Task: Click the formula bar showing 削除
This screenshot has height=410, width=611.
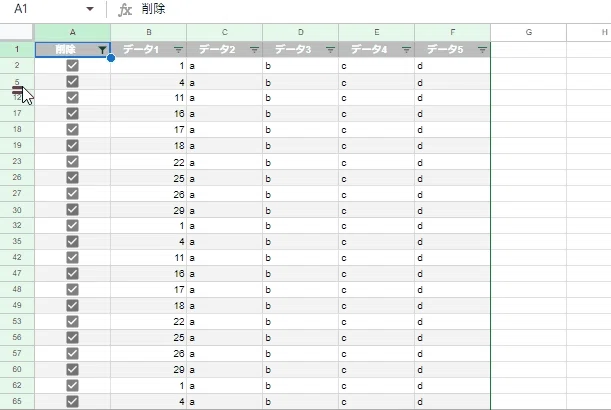Action: pyautogui.click(x=374, y=9)
